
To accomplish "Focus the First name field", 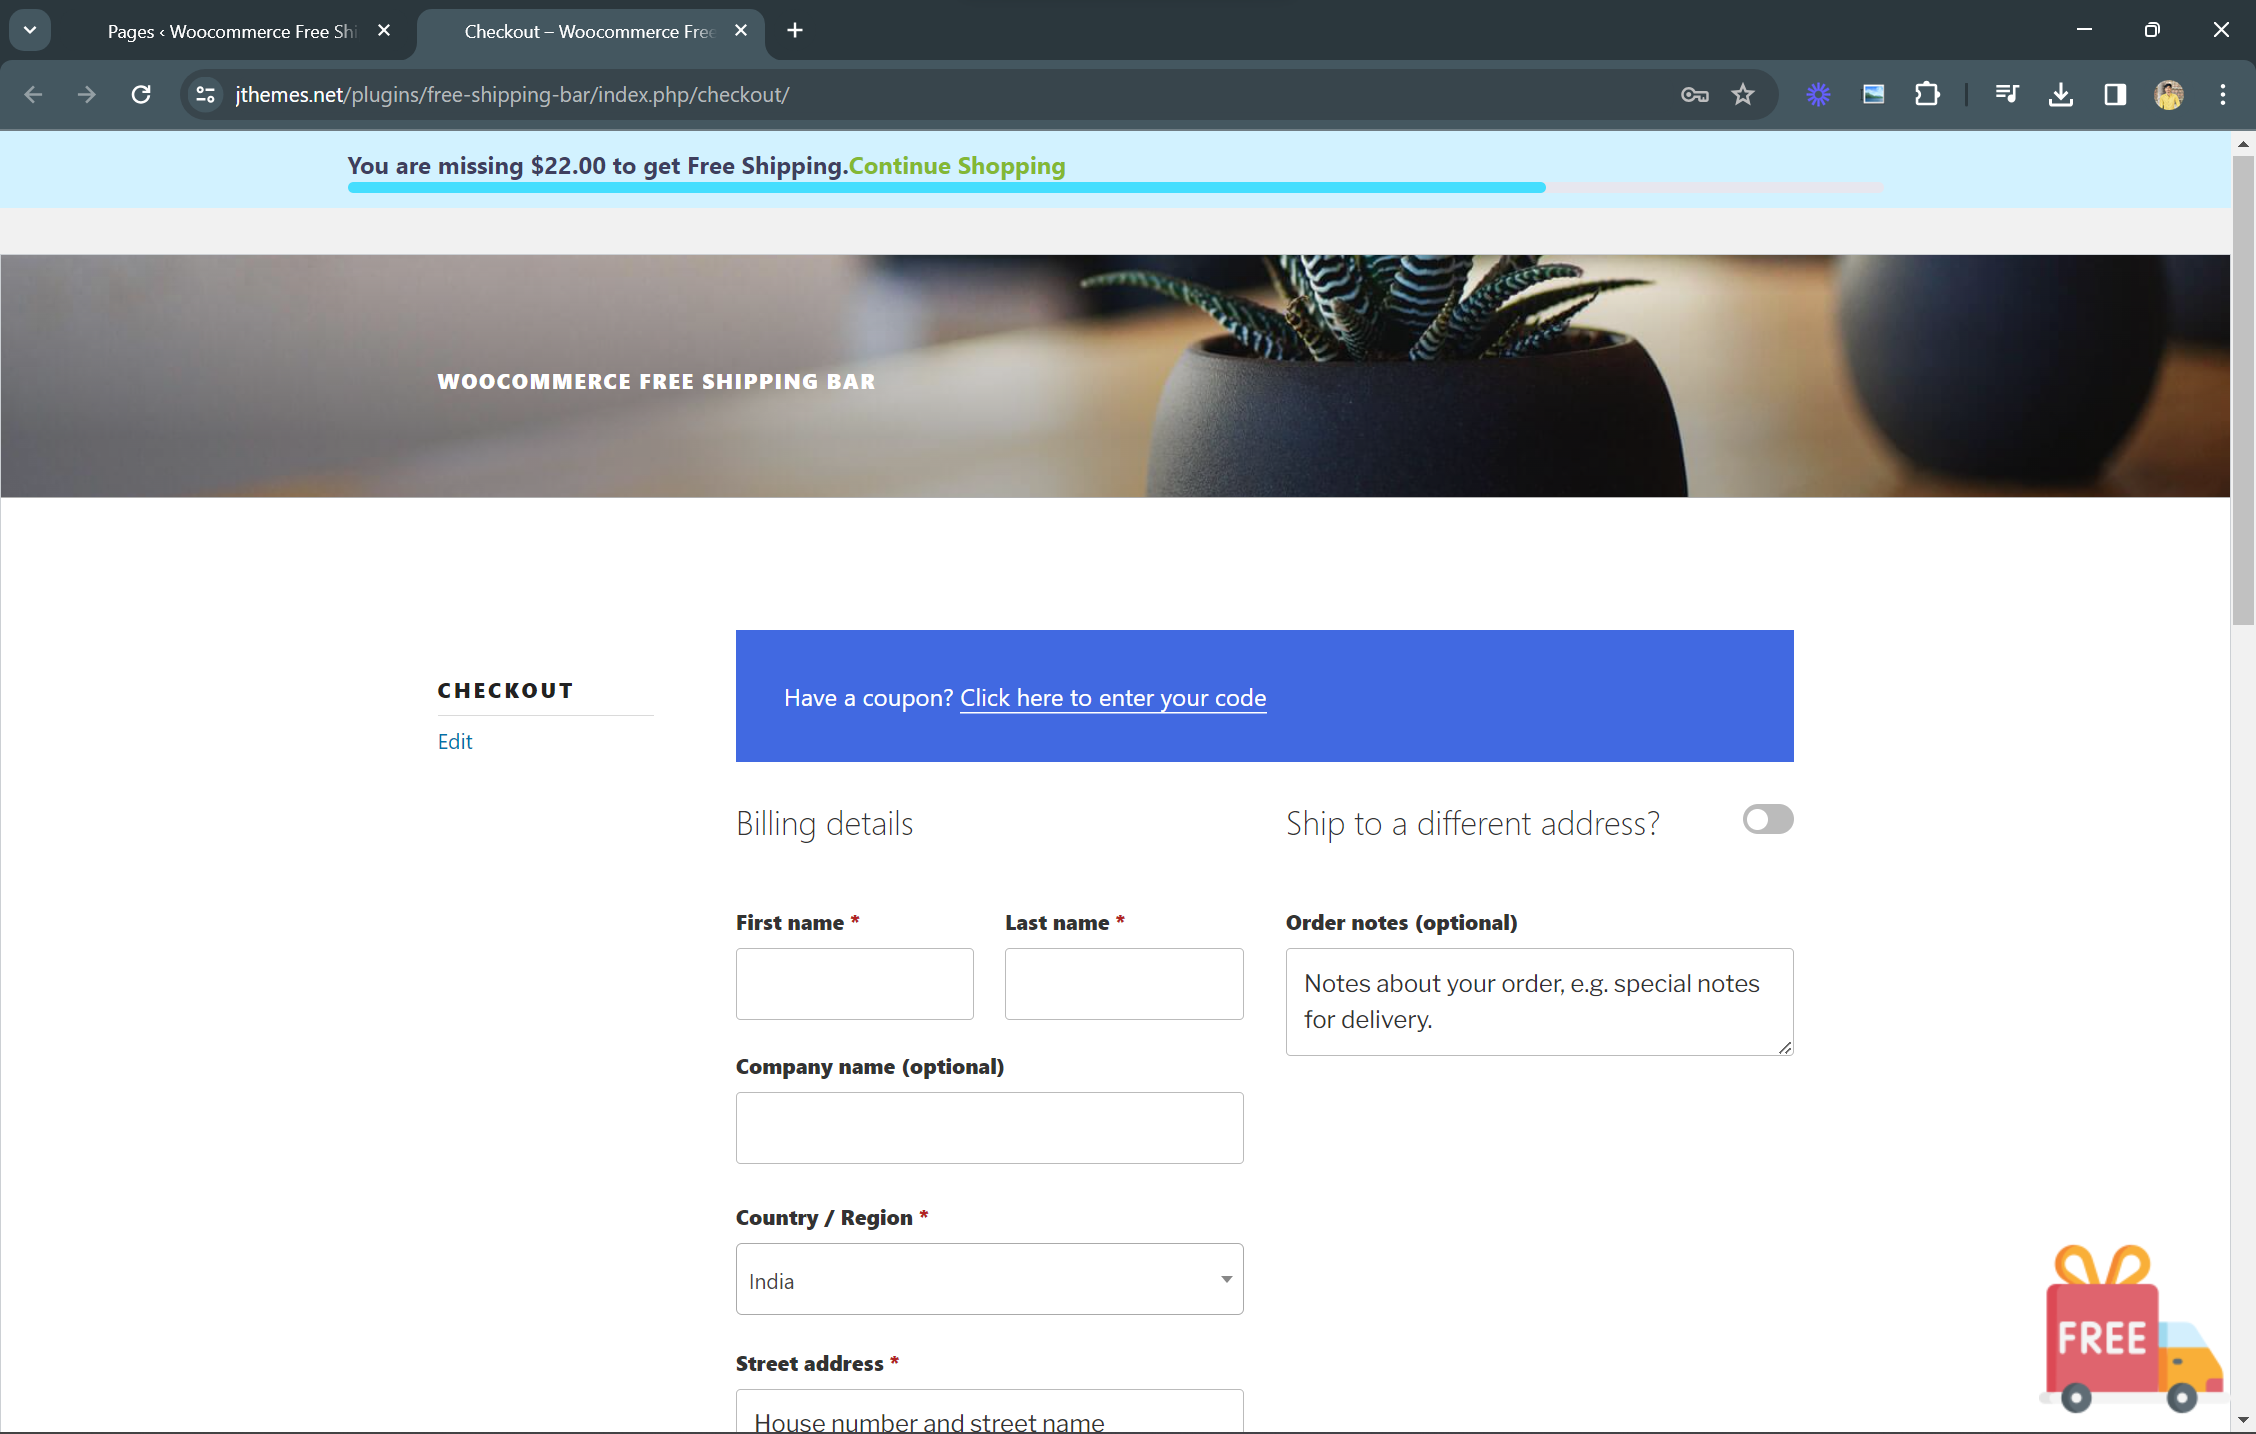I will point(855,984).
